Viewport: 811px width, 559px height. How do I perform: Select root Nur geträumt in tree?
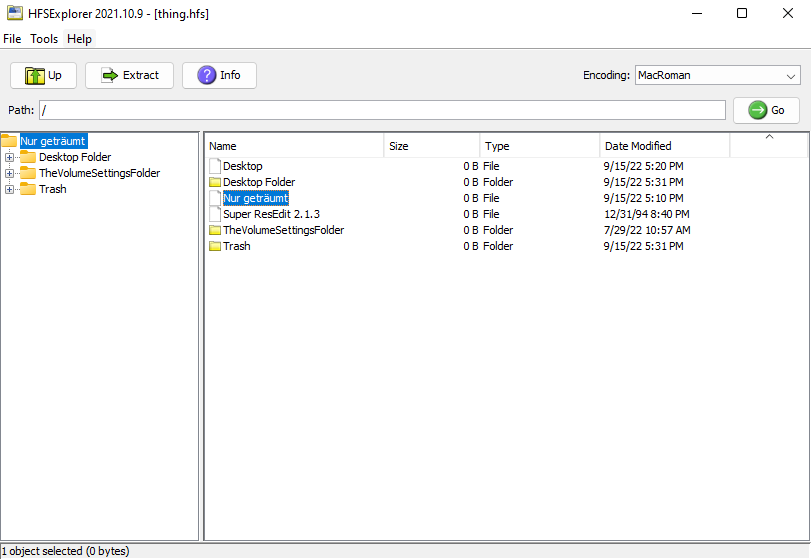coord(53,141)
